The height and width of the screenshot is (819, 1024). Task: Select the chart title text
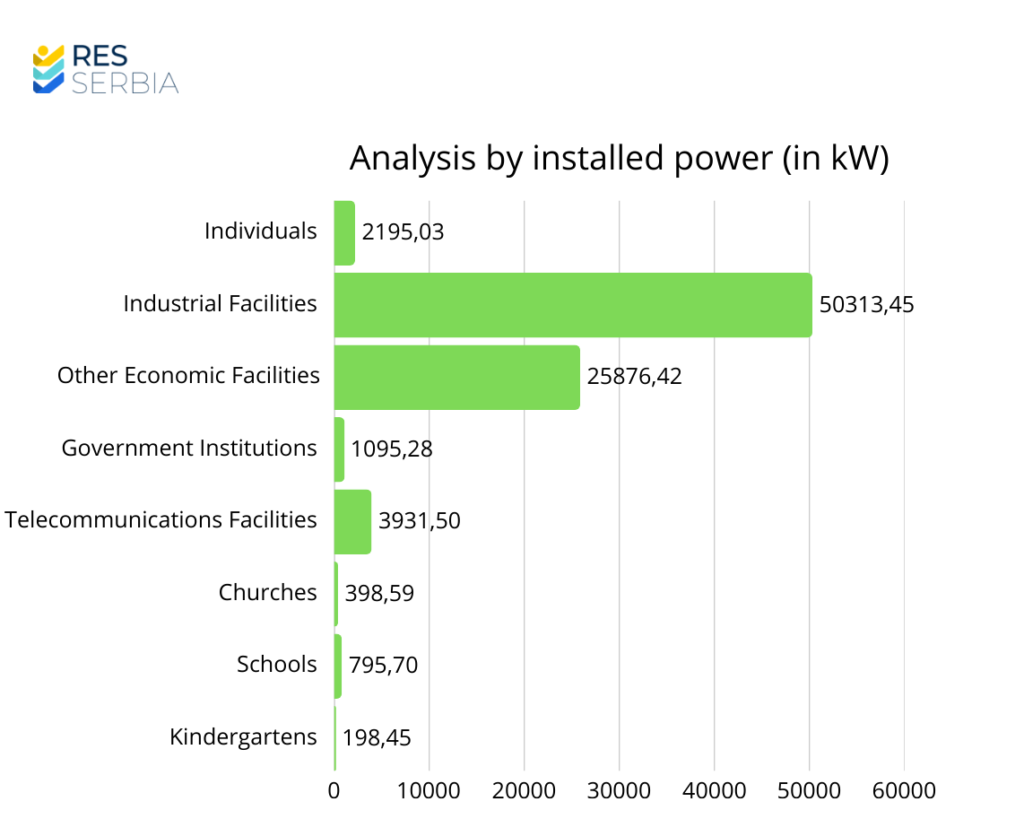[618, 158]
